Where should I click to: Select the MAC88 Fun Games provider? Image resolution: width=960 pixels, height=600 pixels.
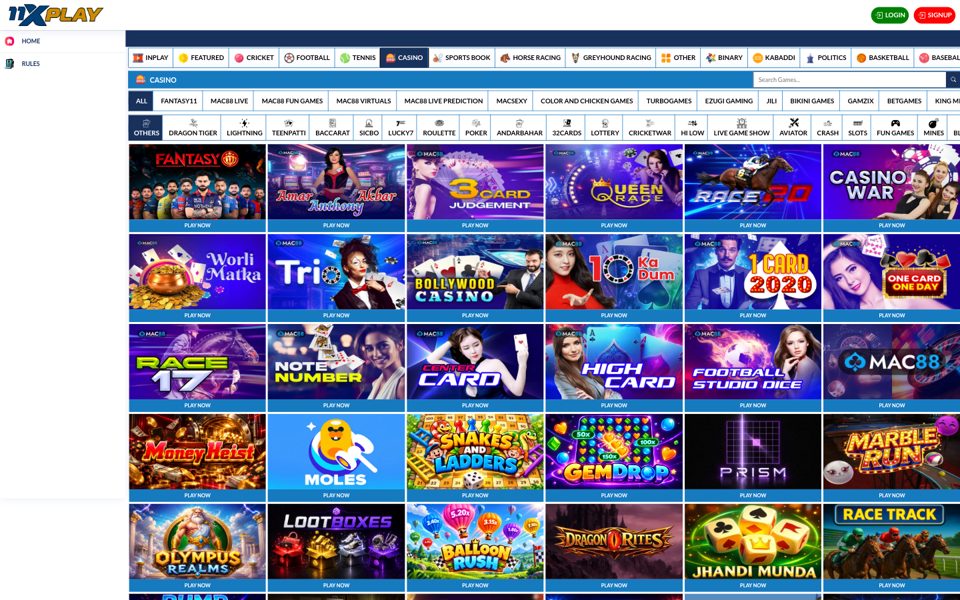pos(292,101)
